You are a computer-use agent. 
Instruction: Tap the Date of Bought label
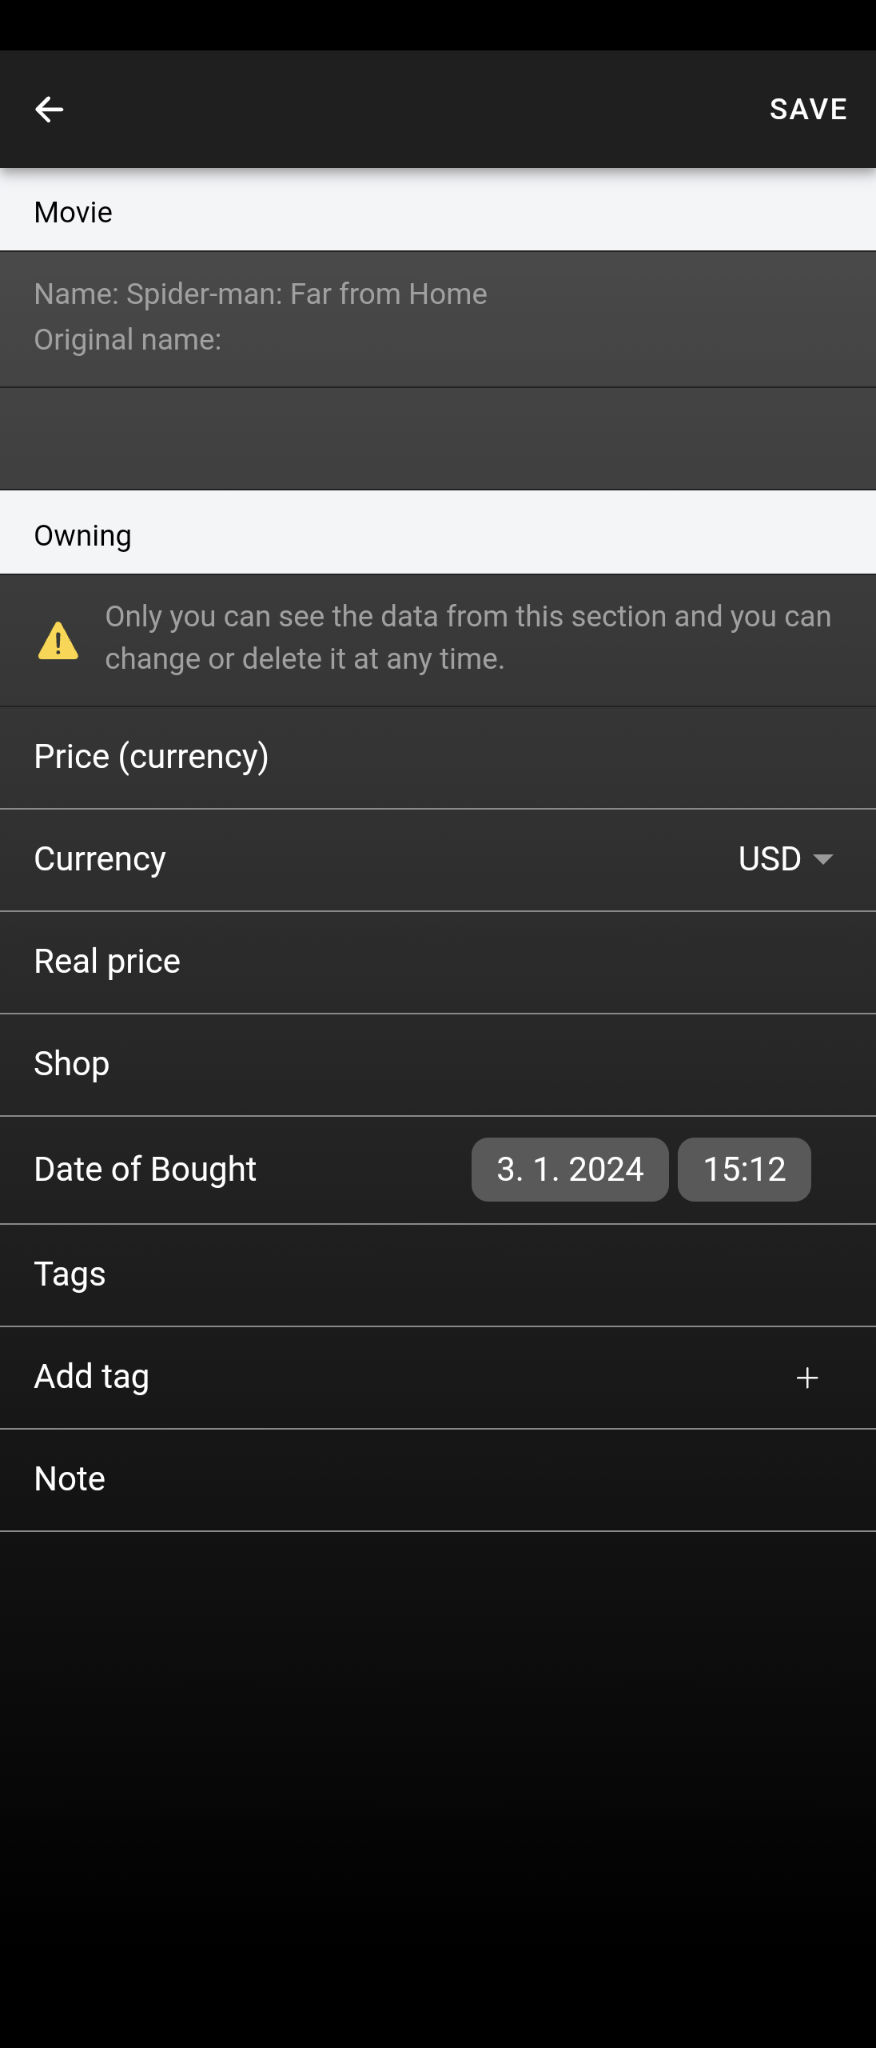tap(146, 1169)
